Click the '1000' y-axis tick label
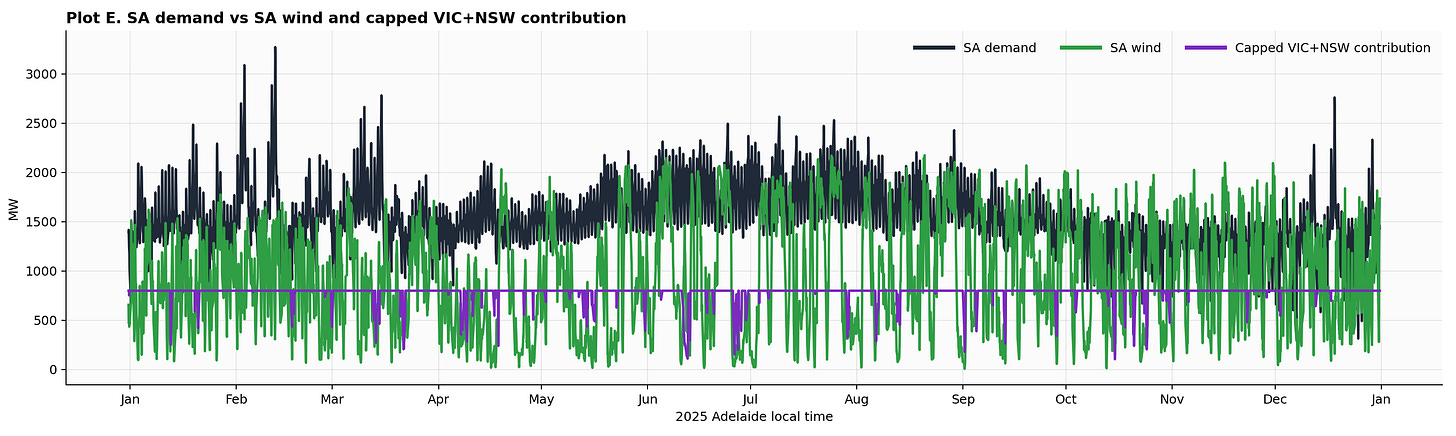Image resolution: width=1456 pixels, height=436 pixels. pyautogui.click(x=42, y=271)
